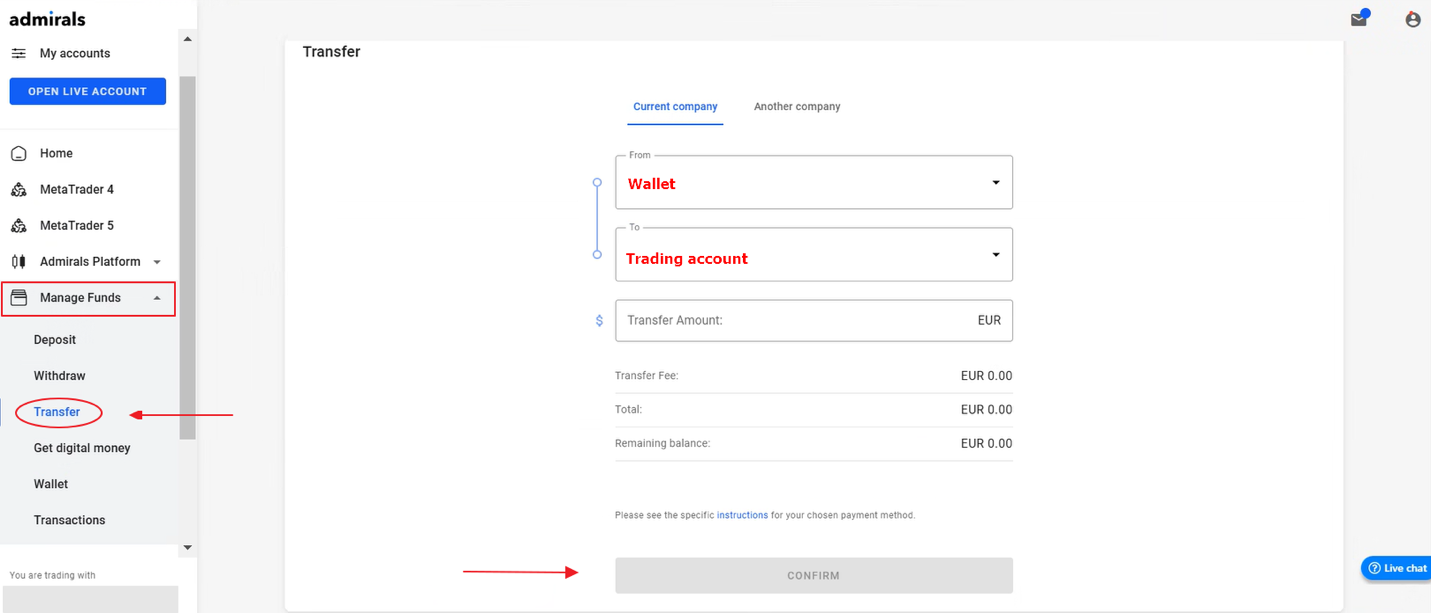Click the Remaining balance row
The width and height of the screenshot is (1431, 613).
814,443
